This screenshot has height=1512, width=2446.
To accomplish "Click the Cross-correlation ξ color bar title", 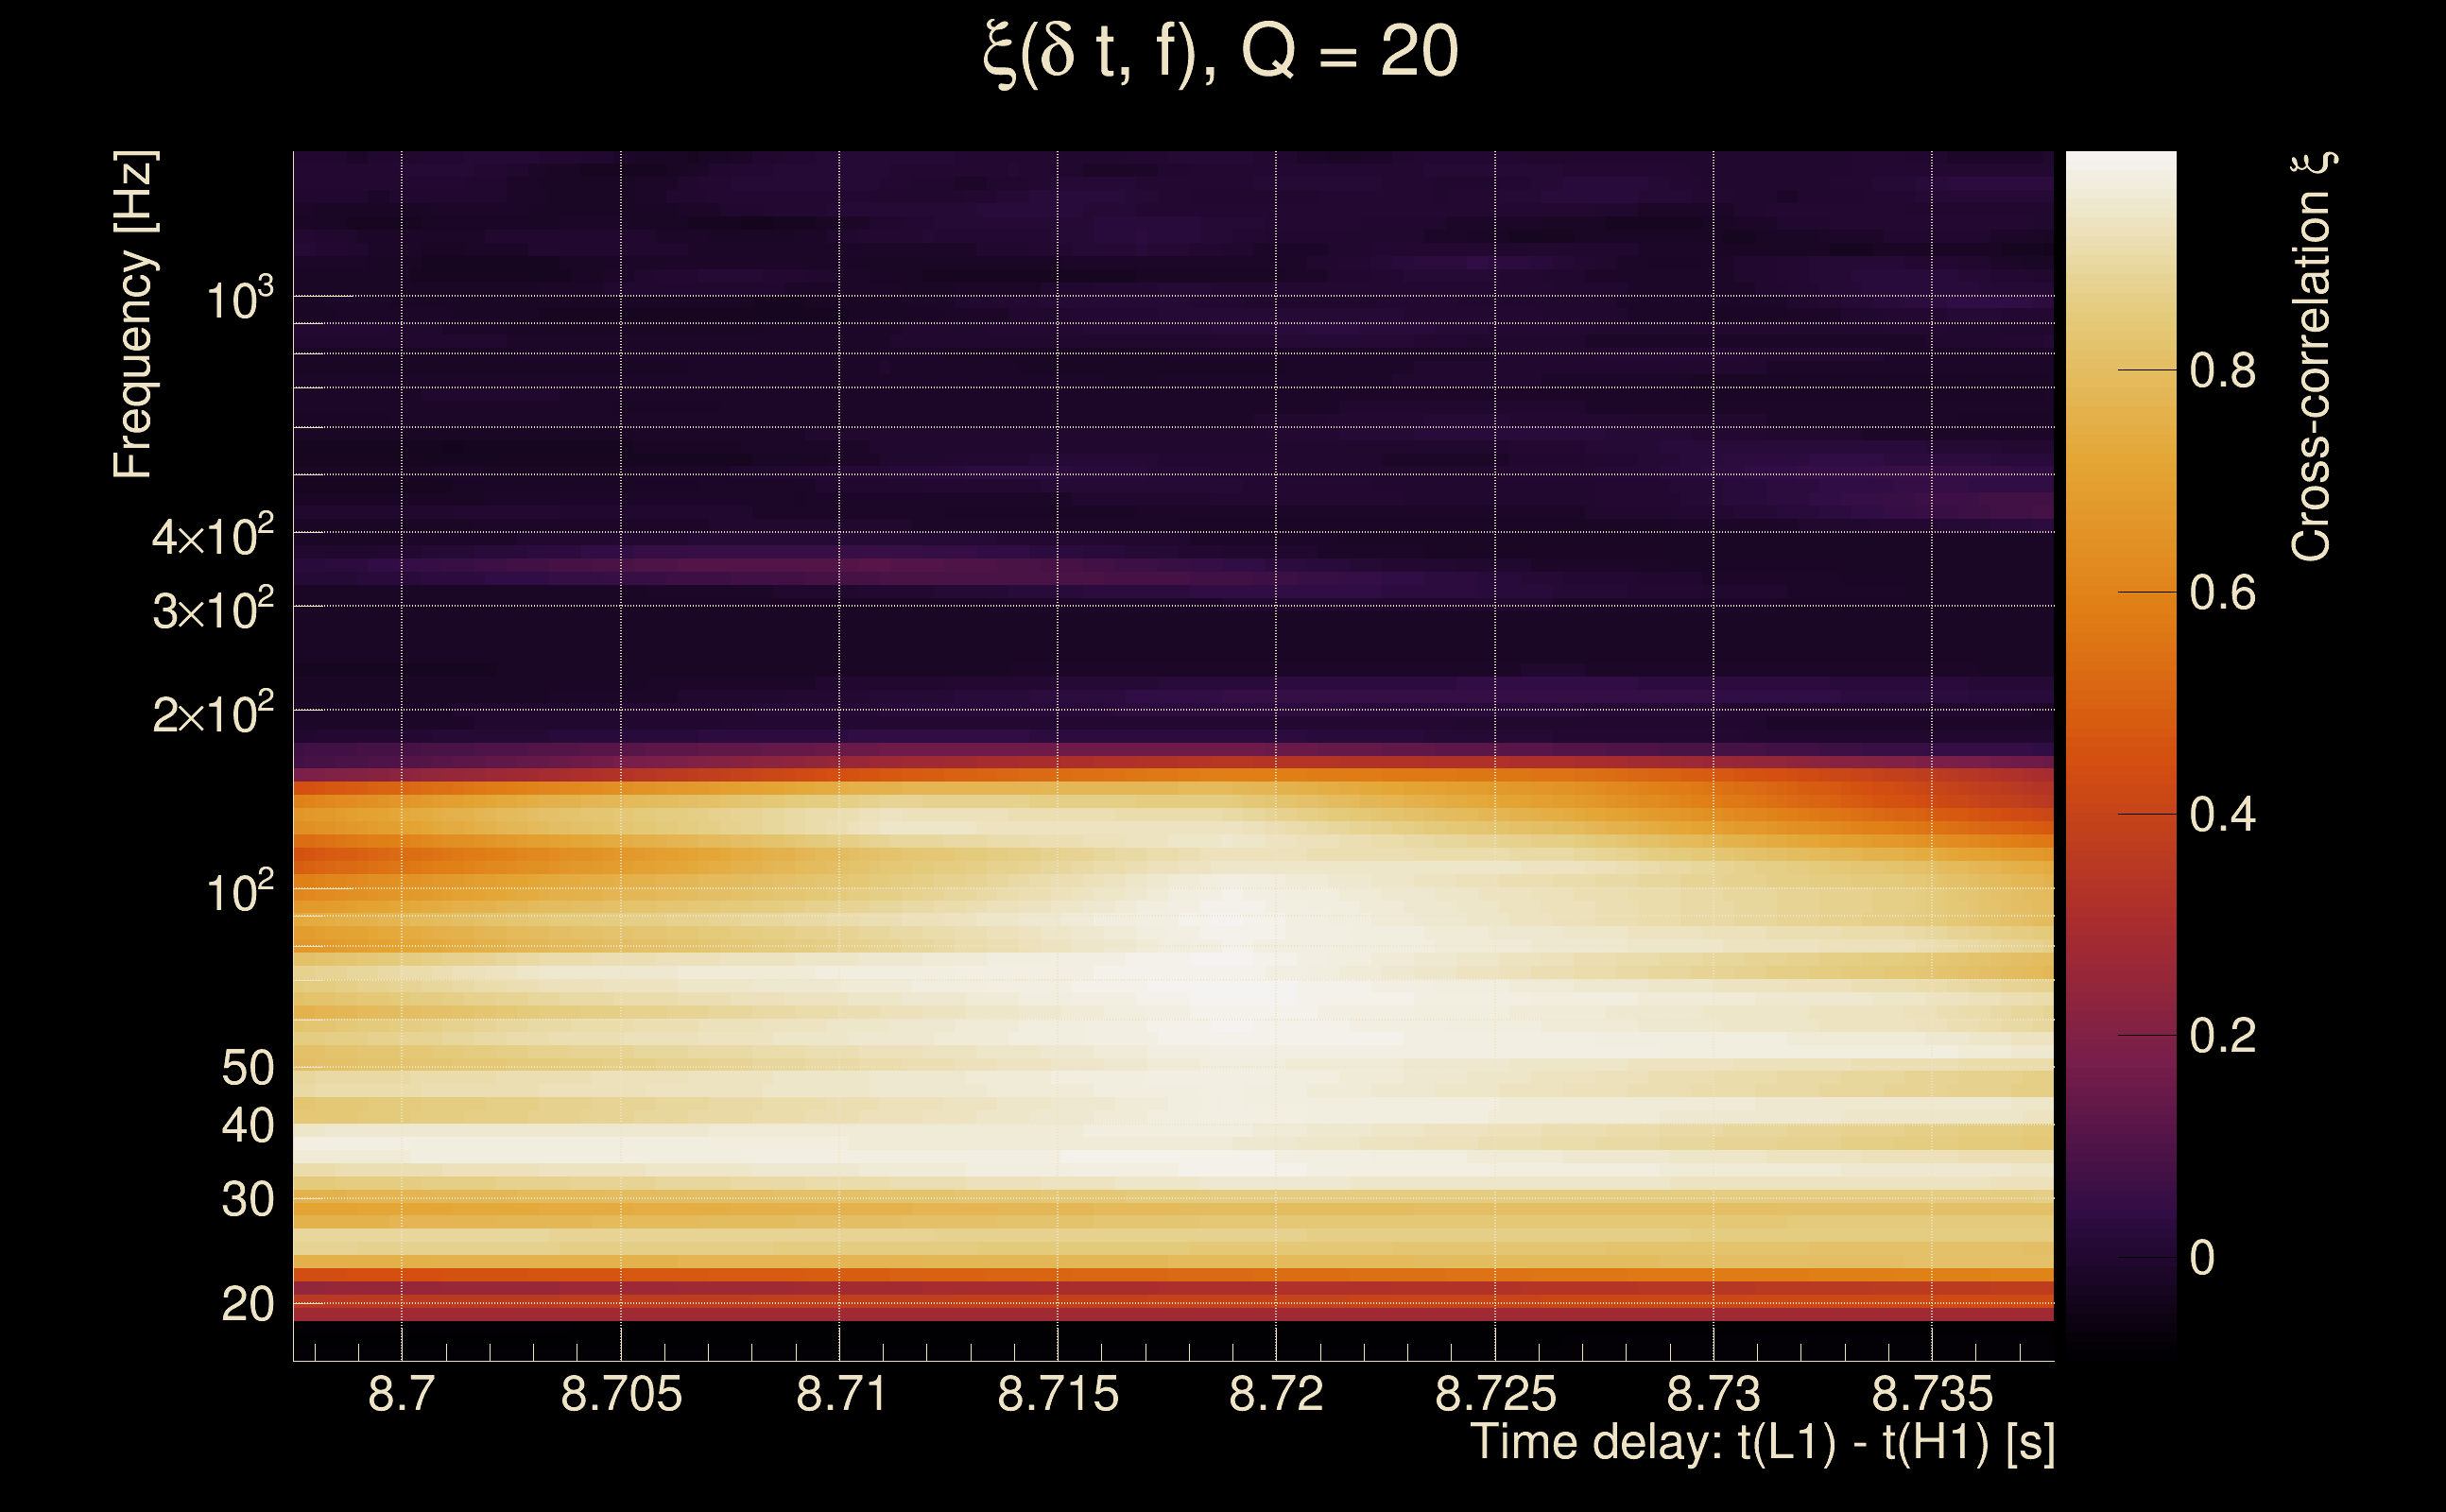I will [x=2312, y=357].
